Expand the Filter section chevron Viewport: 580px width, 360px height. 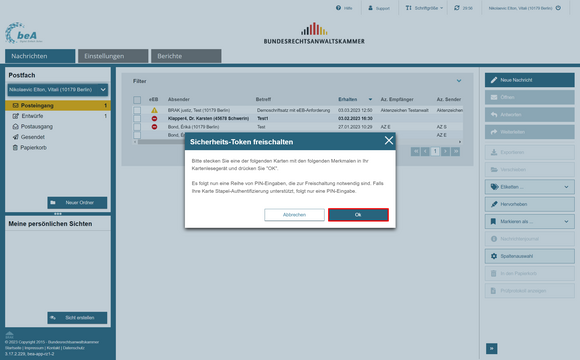coord(459,81)
